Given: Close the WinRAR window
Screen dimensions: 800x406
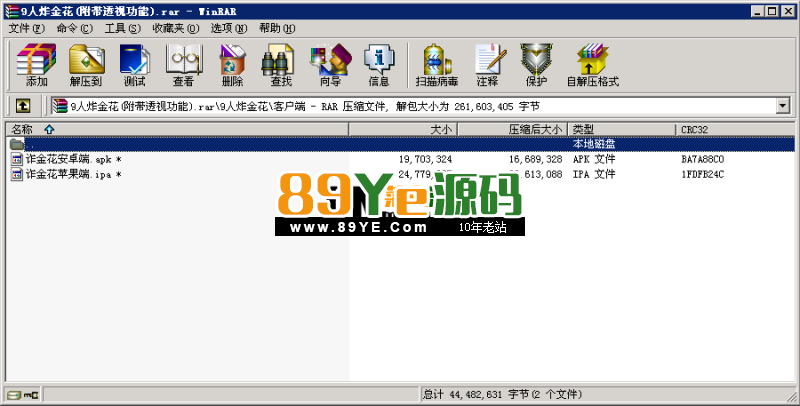Looking at the screenshot, I should [x=788, y=11].
